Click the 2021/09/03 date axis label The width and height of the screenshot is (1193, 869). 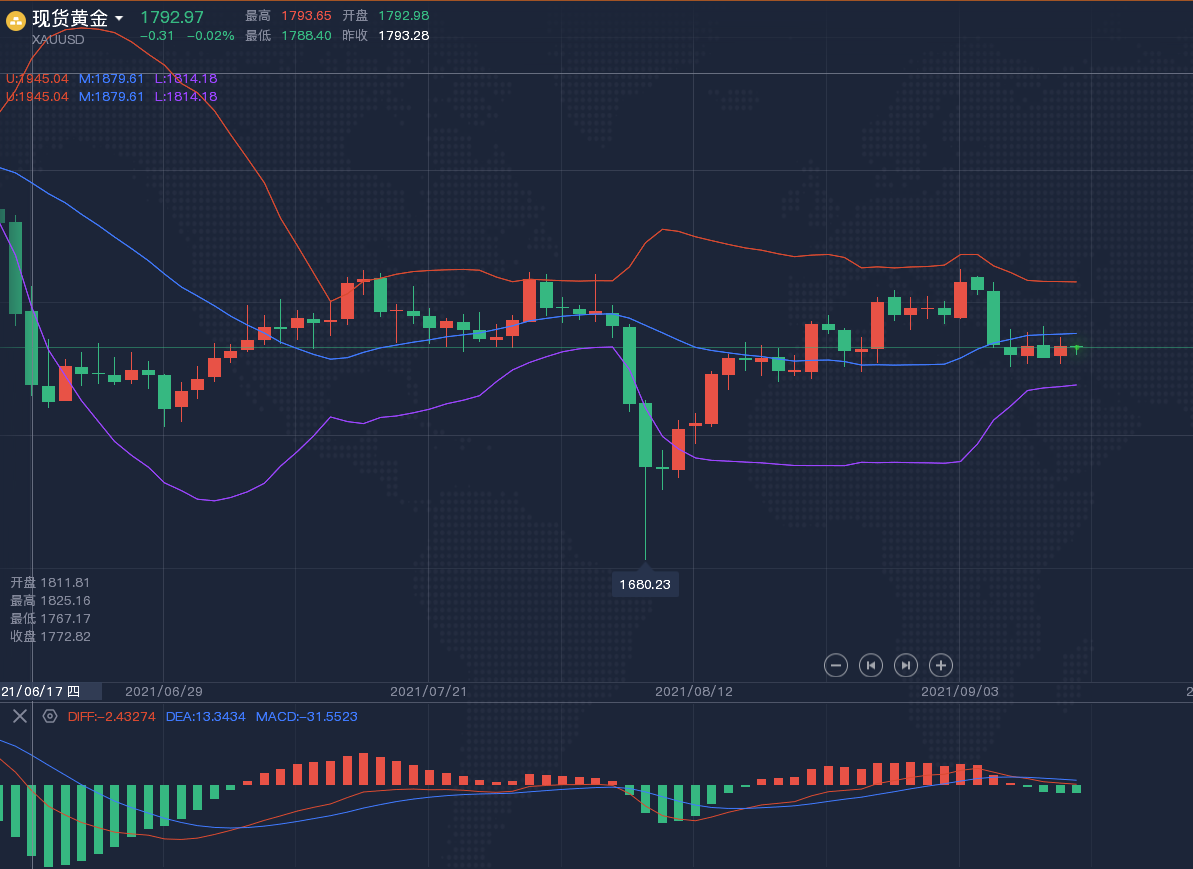pos(959,691)
